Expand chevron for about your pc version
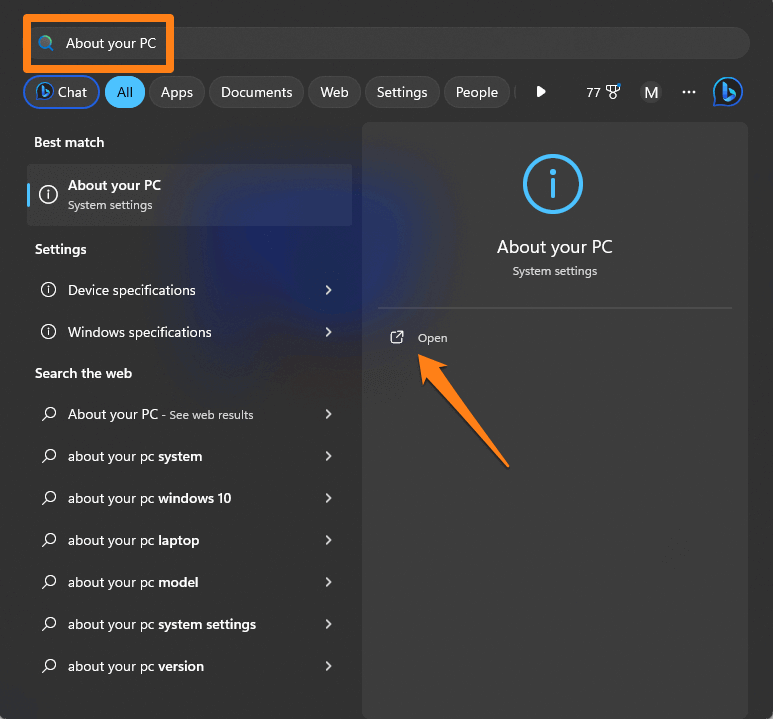 (x=329, y=666)
